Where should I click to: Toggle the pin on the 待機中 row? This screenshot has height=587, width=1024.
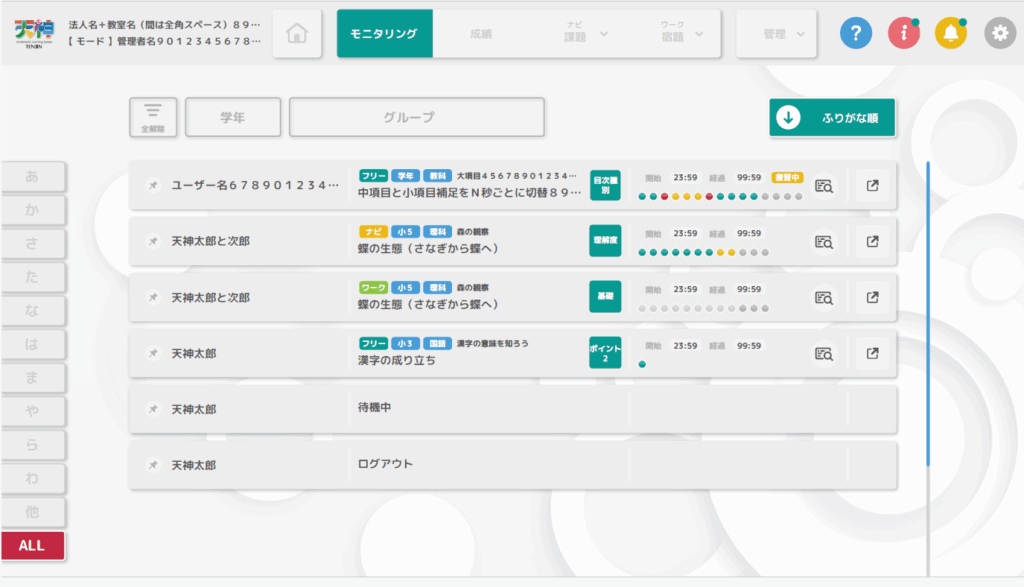point(152,409)
